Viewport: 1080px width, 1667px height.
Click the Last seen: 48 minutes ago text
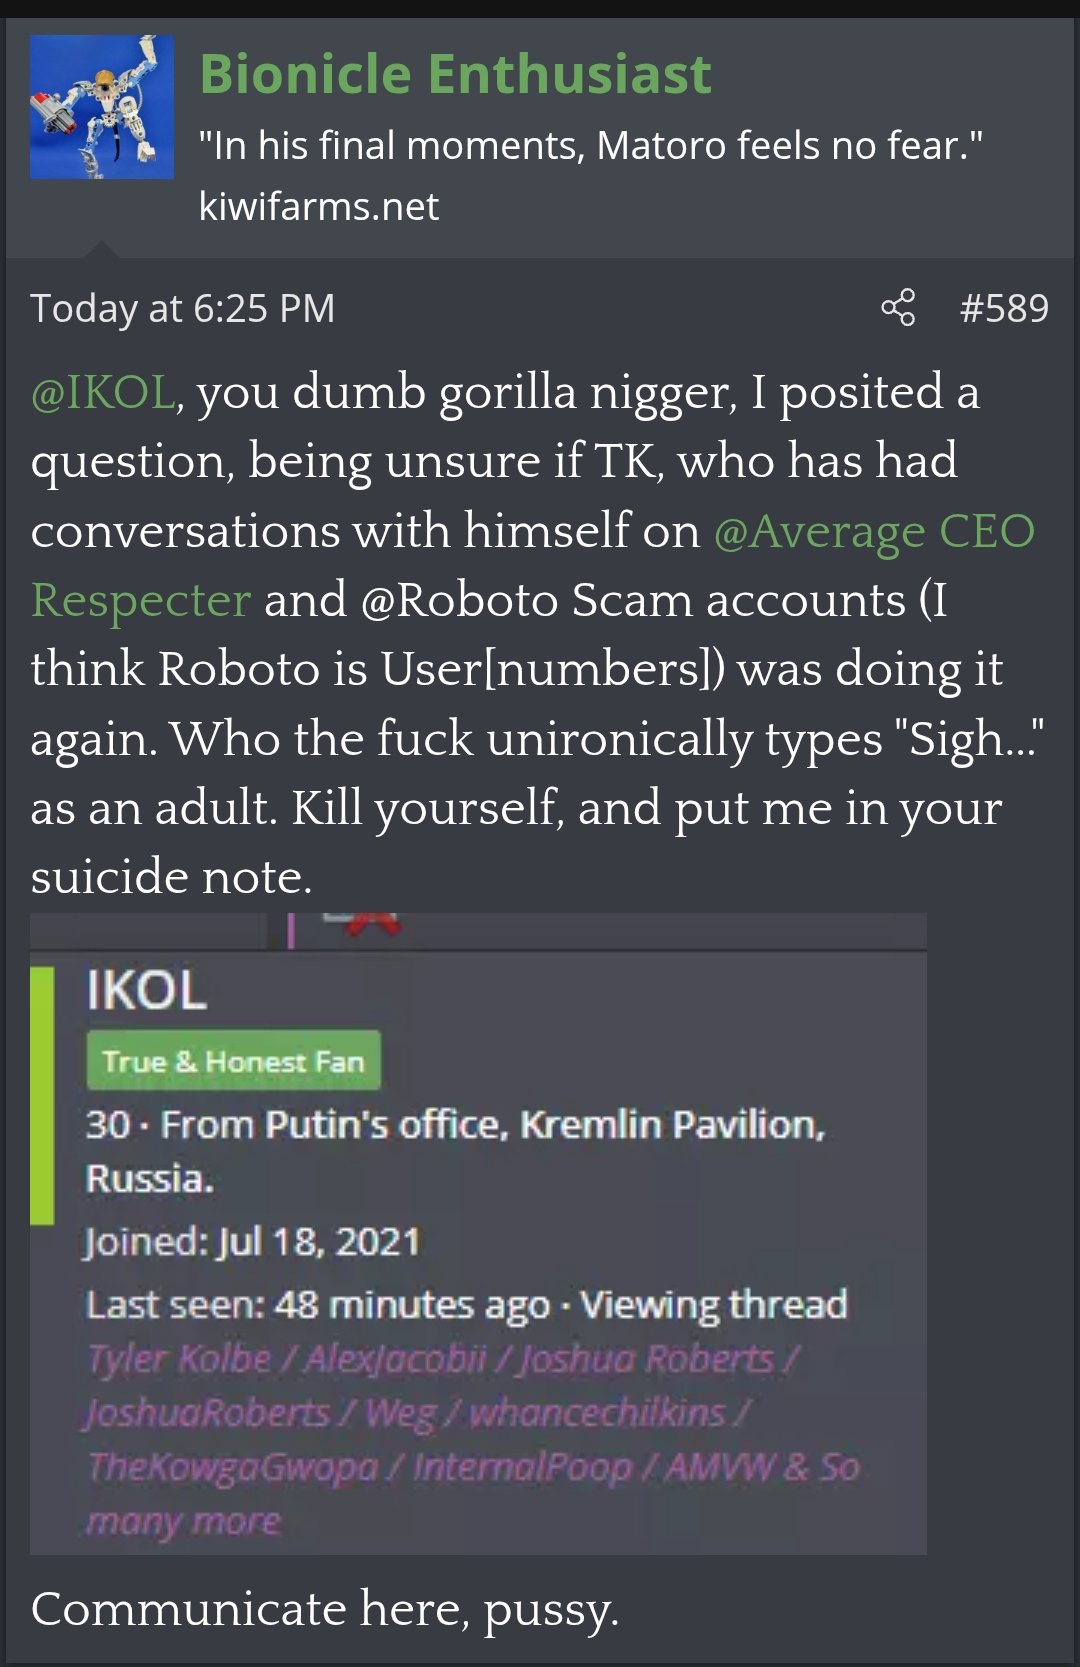point(318,1305)
